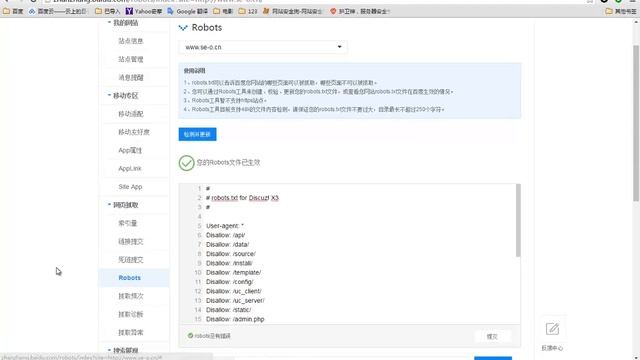Click the line 'User-agent: *' in editor

225,226
